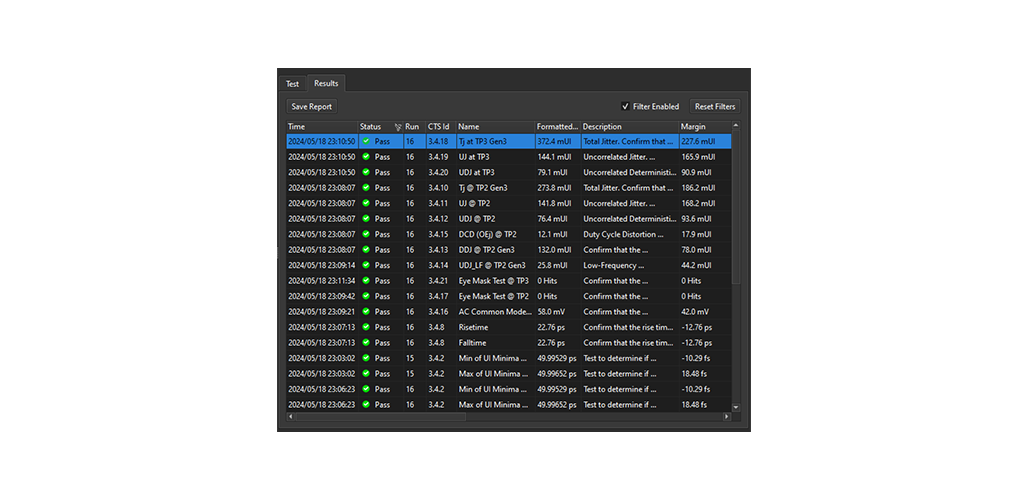This screenshot has height=500, width=1028.
Task: Switch to the Test tab
Action: [x=292, y=84]
